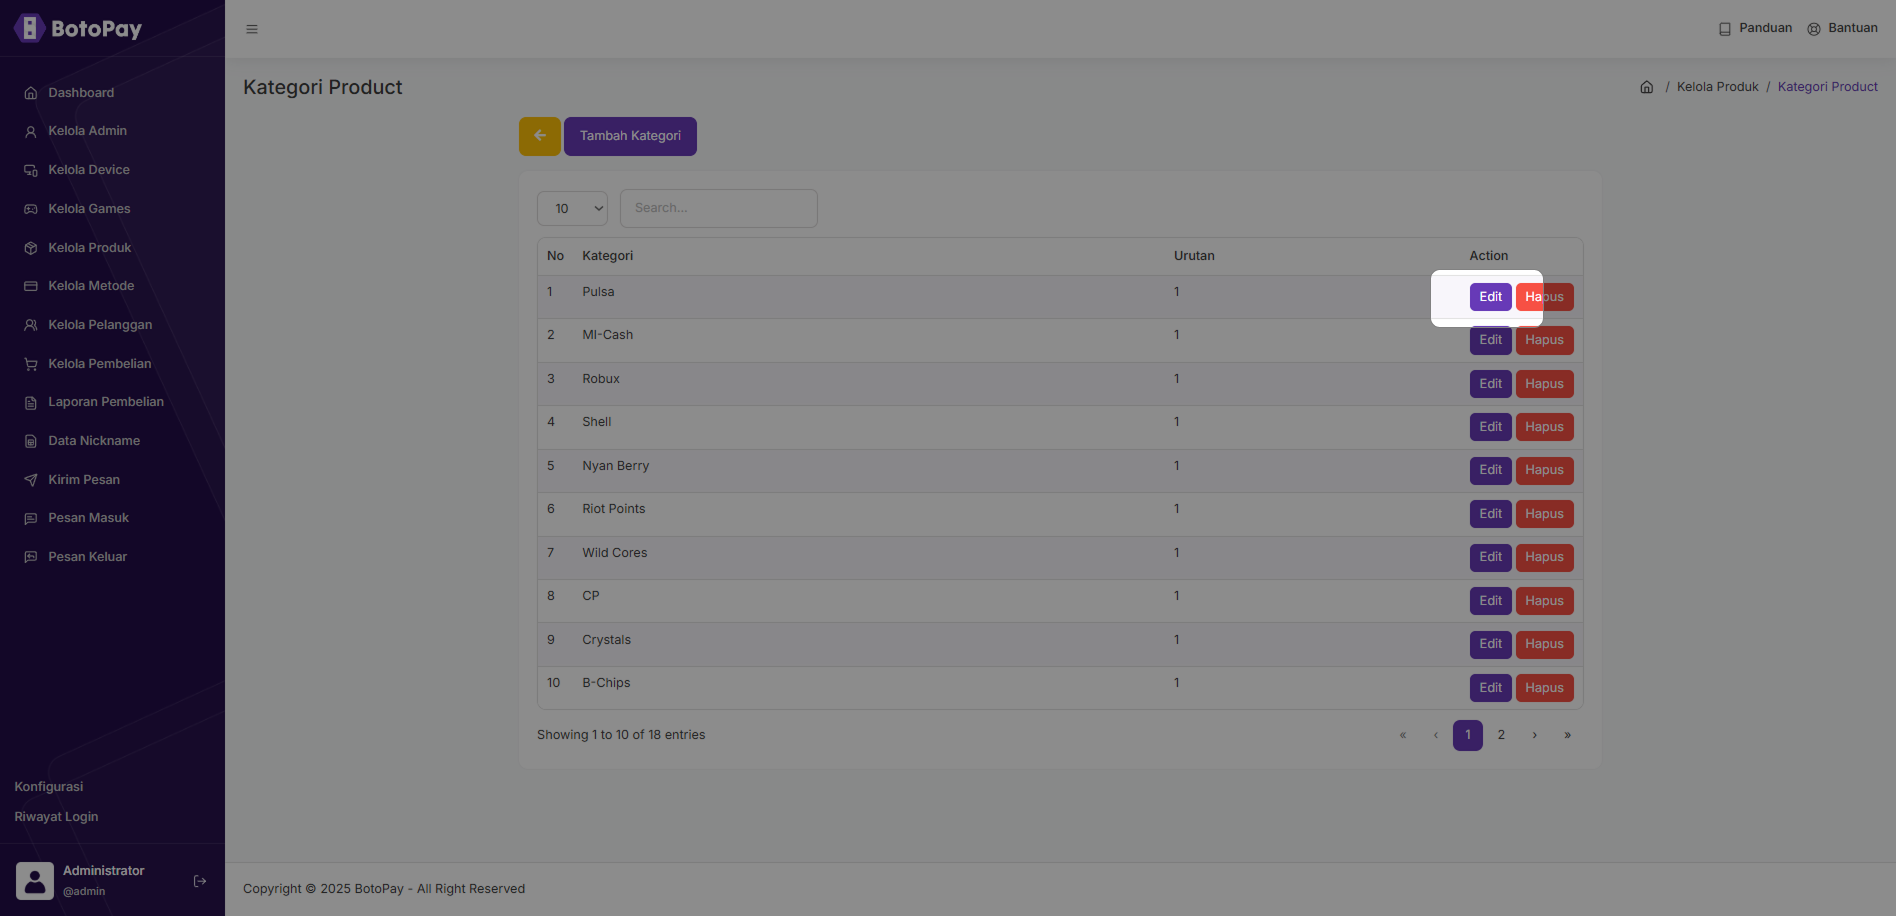Click the logout icon beside Administrator

tap(200, 881)
